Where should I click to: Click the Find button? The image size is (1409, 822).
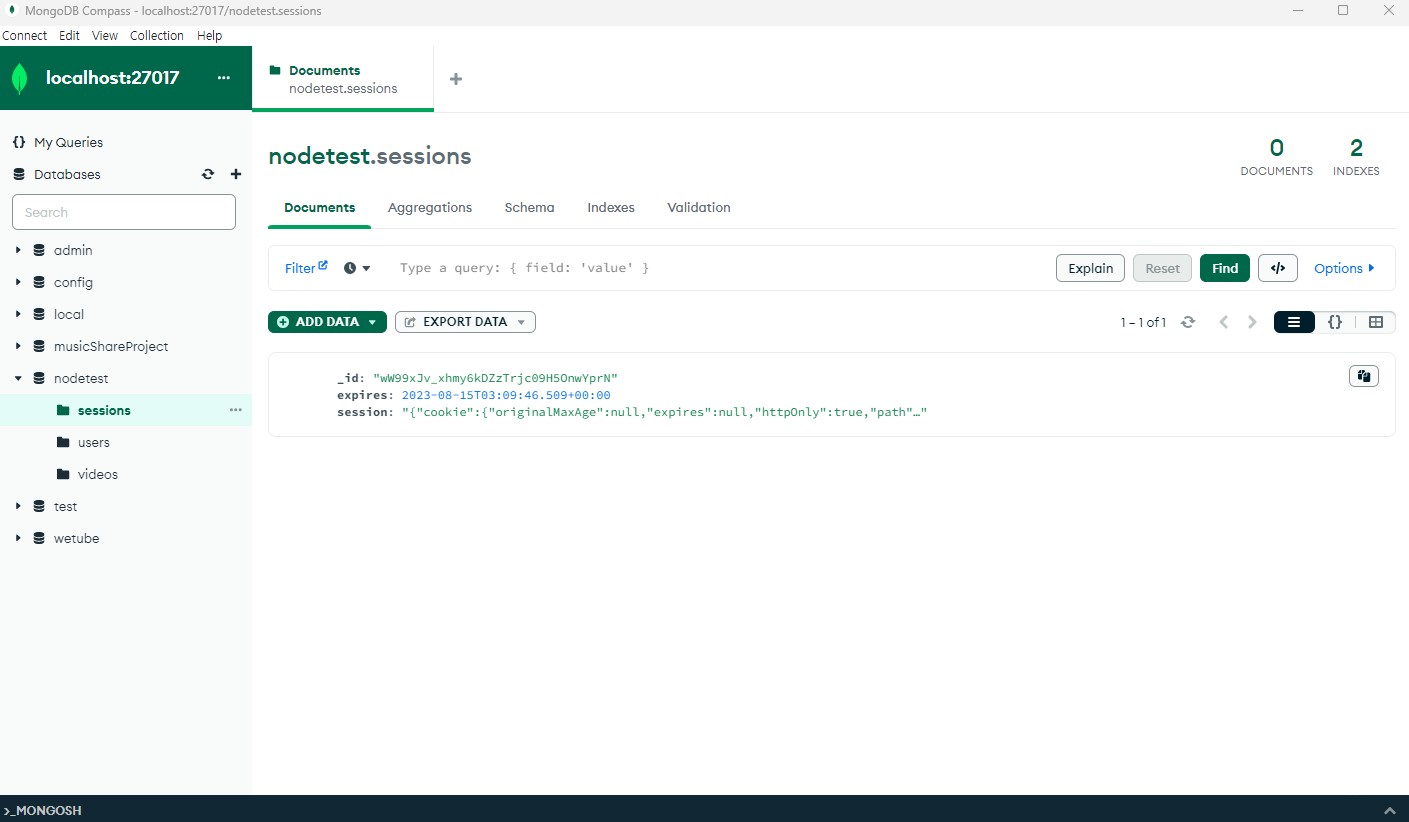click(x=1225, y=268)
